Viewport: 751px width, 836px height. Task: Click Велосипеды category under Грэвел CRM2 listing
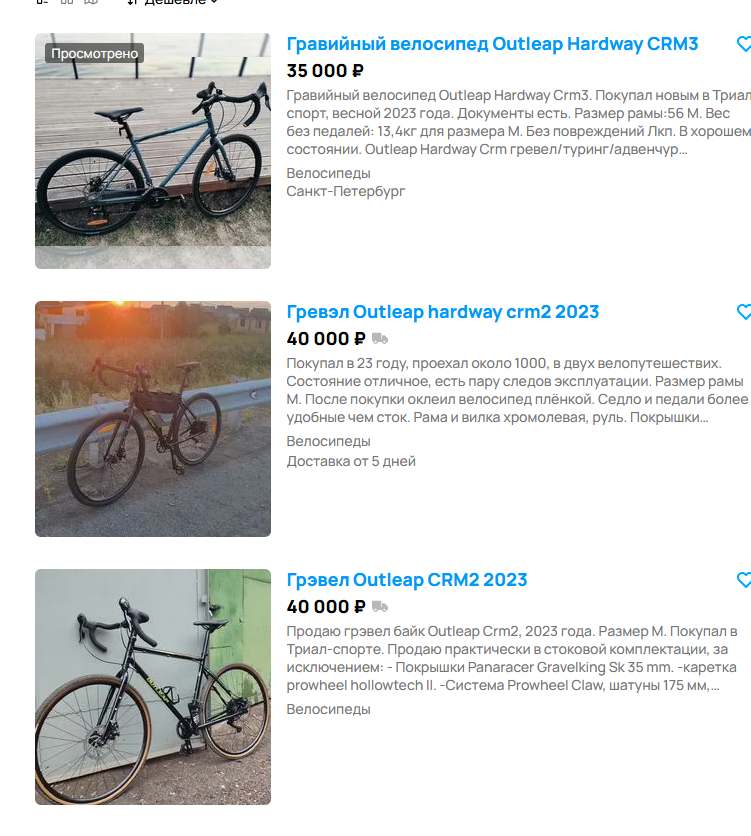[328, 709]
